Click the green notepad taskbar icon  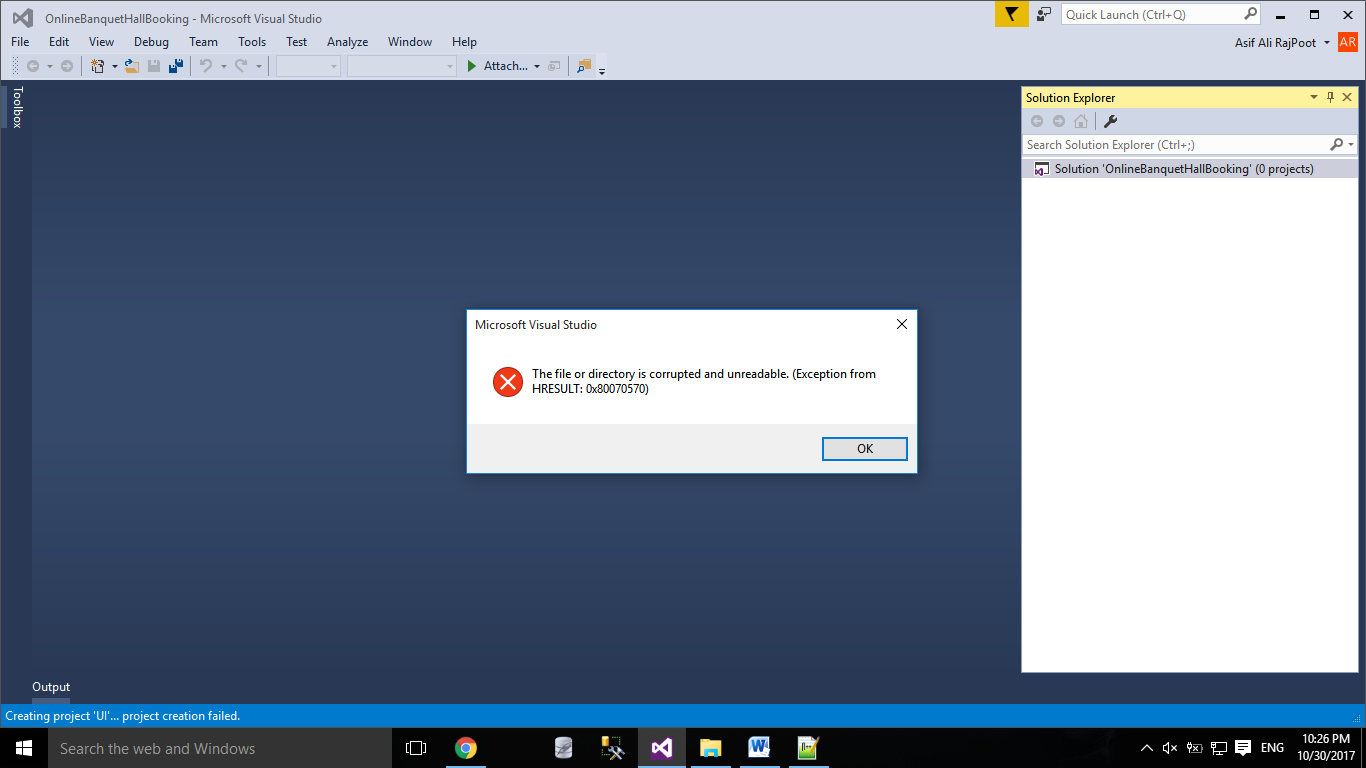(x=808, y=748)
